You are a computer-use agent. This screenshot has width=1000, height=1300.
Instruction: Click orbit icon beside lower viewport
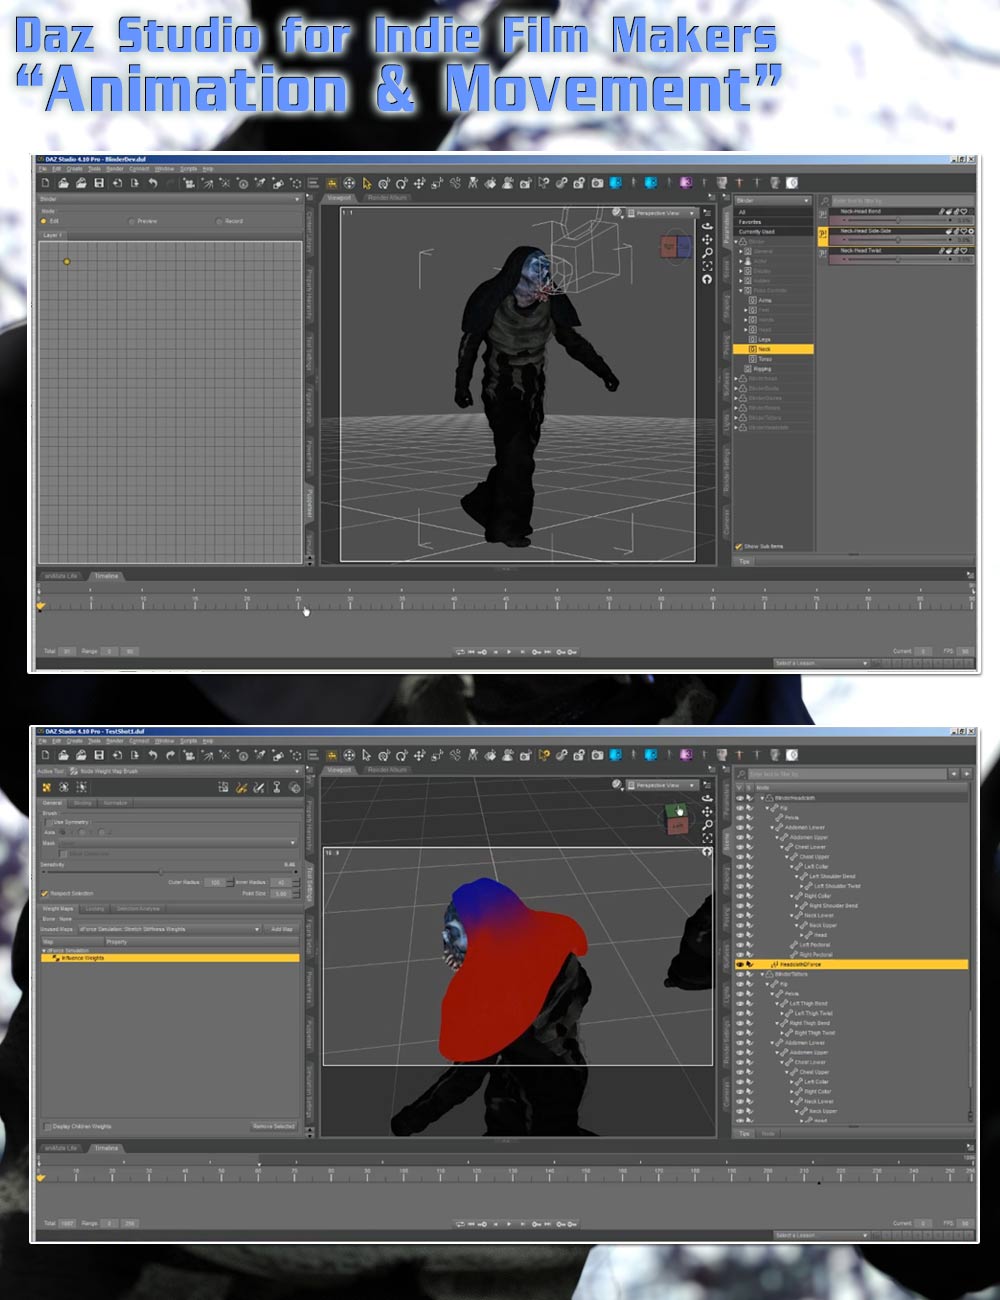(707, 799)
